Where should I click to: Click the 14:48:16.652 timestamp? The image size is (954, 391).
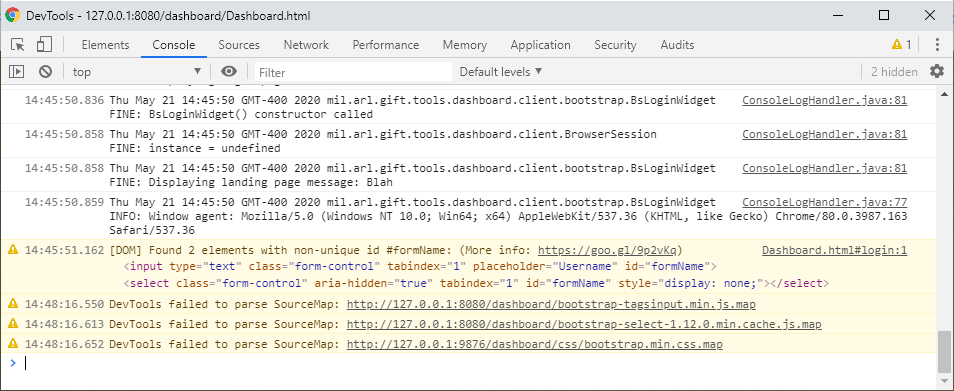pyautogui.click(x=64, y=345)
